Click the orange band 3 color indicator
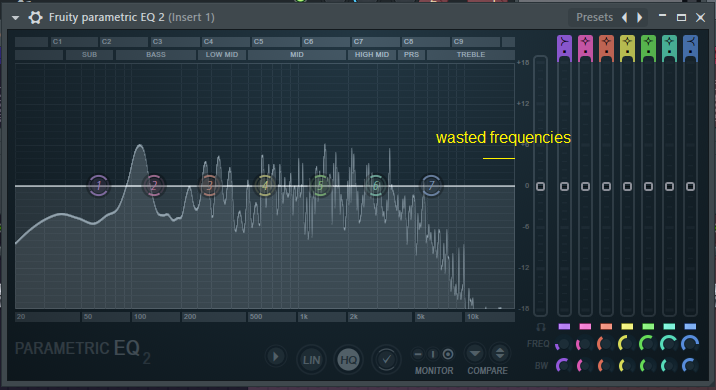 606,327
